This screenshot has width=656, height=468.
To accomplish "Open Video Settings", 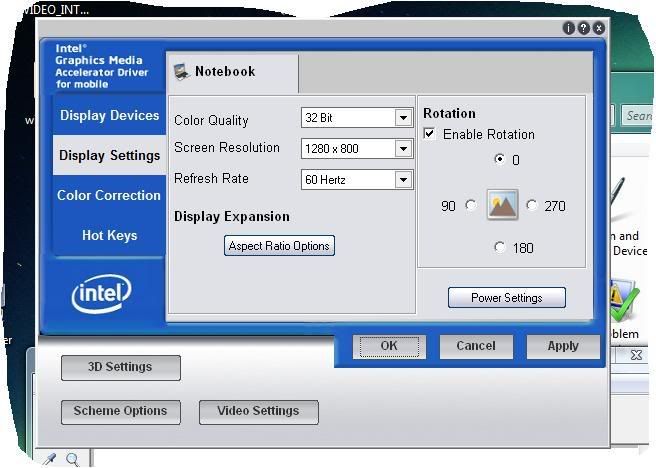I will pyautogui.click(x=259, y=412).
